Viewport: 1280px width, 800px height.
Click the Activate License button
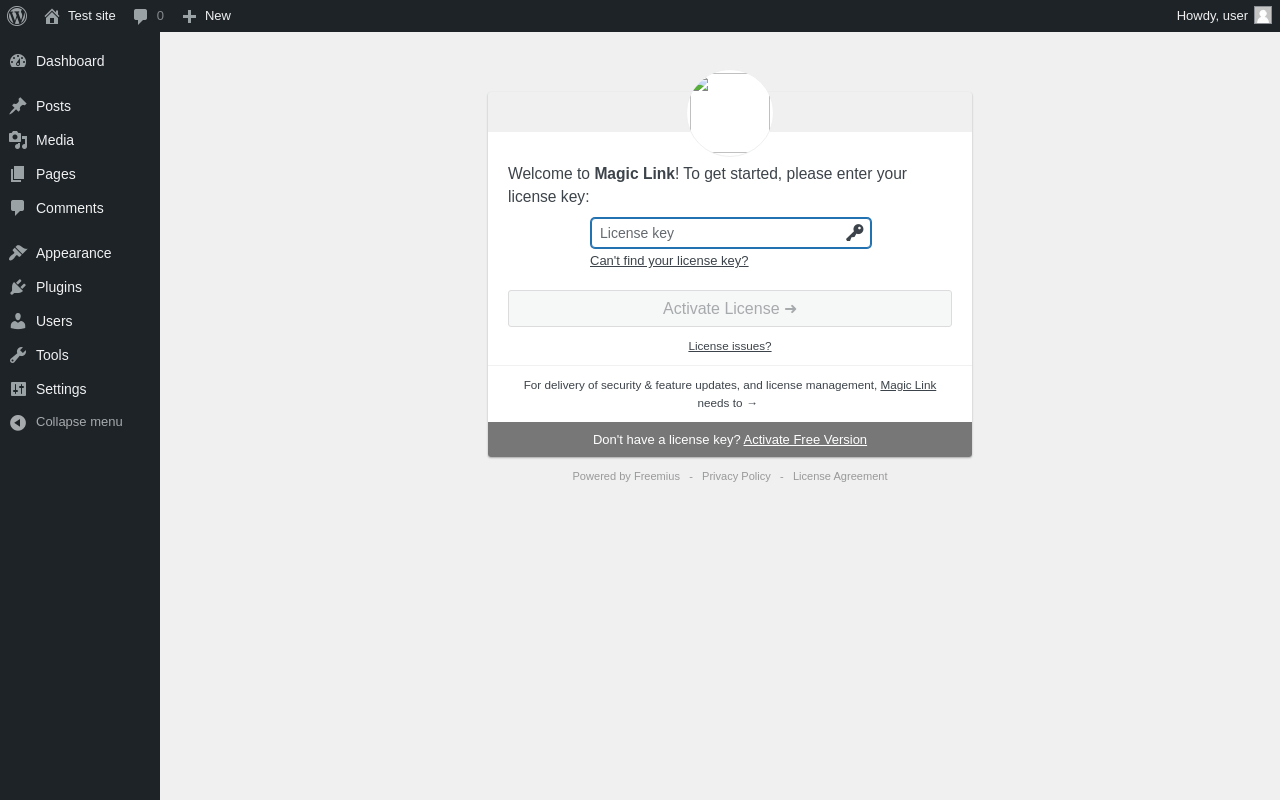730,308
